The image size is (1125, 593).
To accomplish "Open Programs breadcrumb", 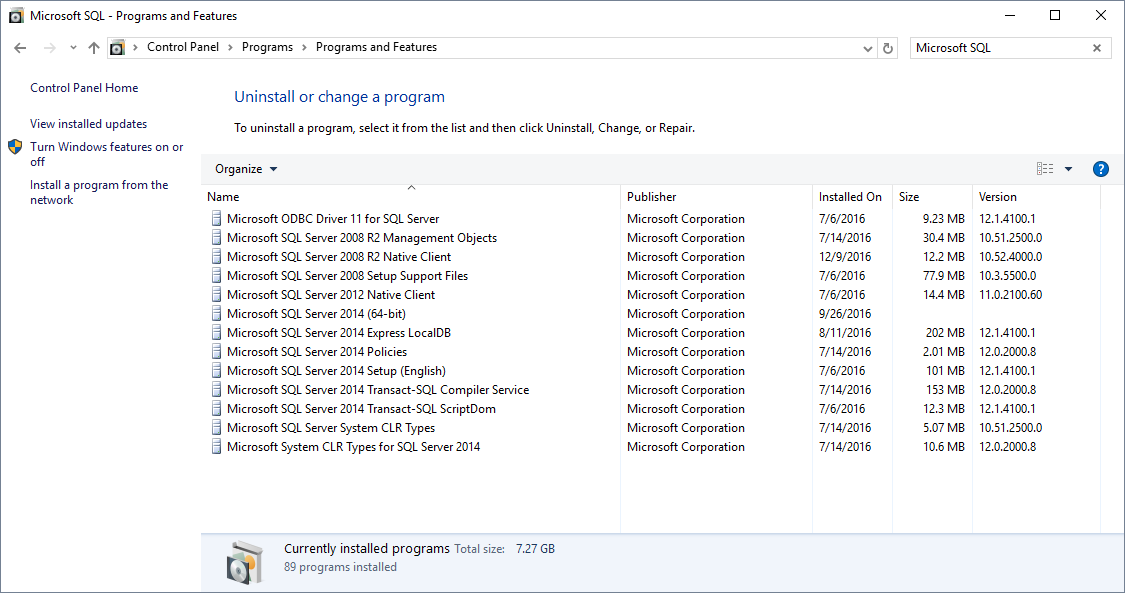I will (x=267, y=47).
